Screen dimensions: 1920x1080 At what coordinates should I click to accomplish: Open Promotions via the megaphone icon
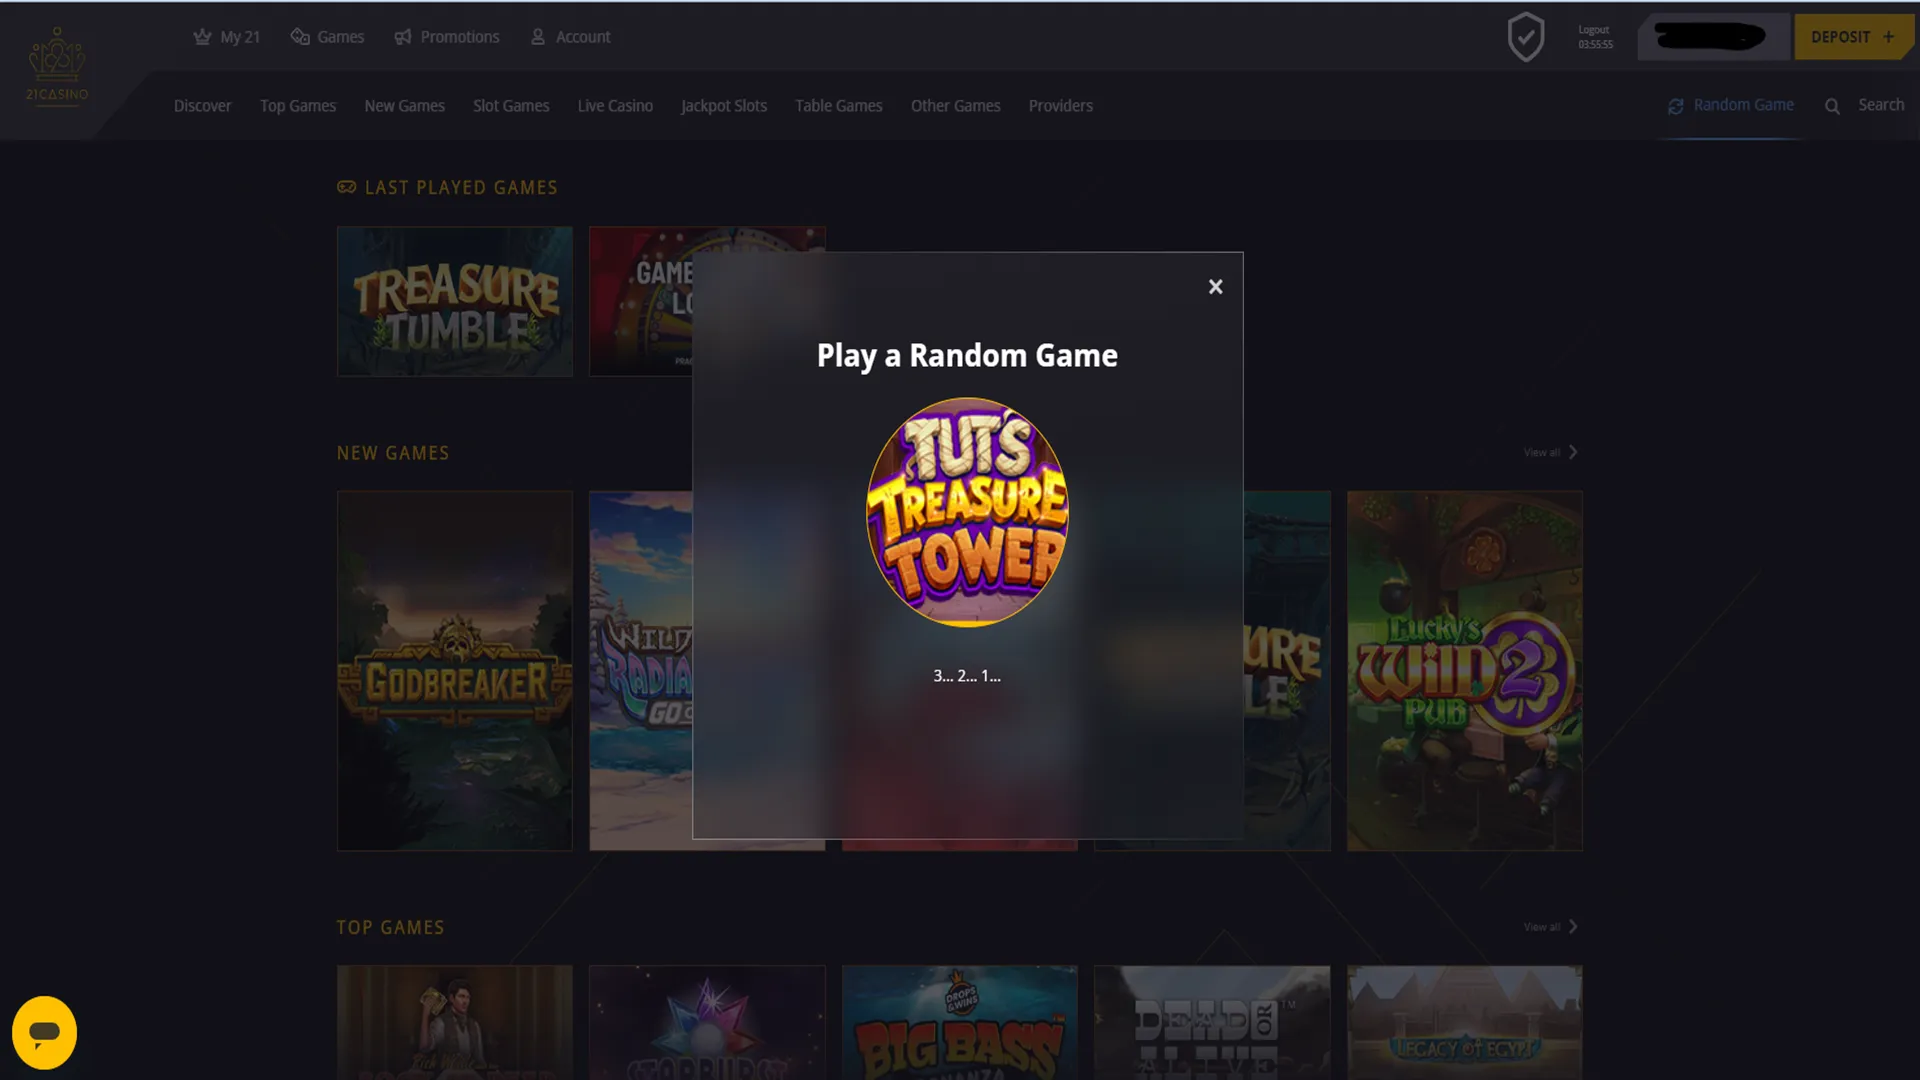(x=403, y=36)
